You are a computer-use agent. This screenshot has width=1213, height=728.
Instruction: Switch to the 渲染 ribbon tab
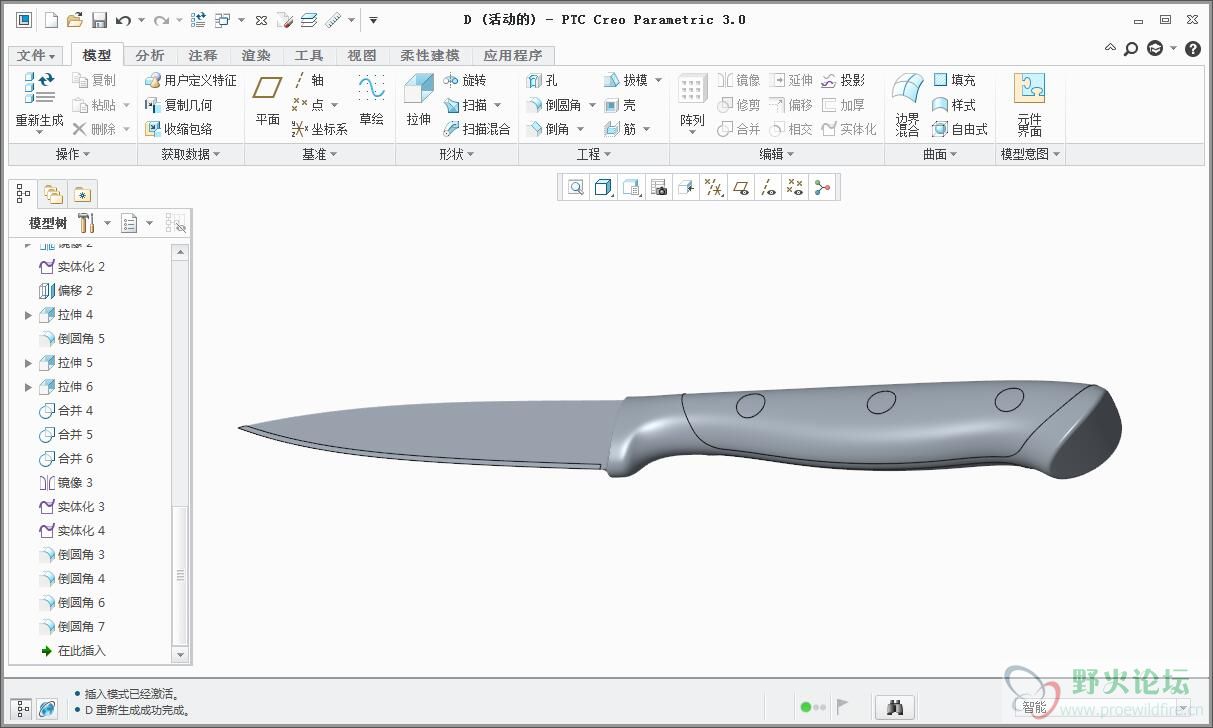[256, 56]
